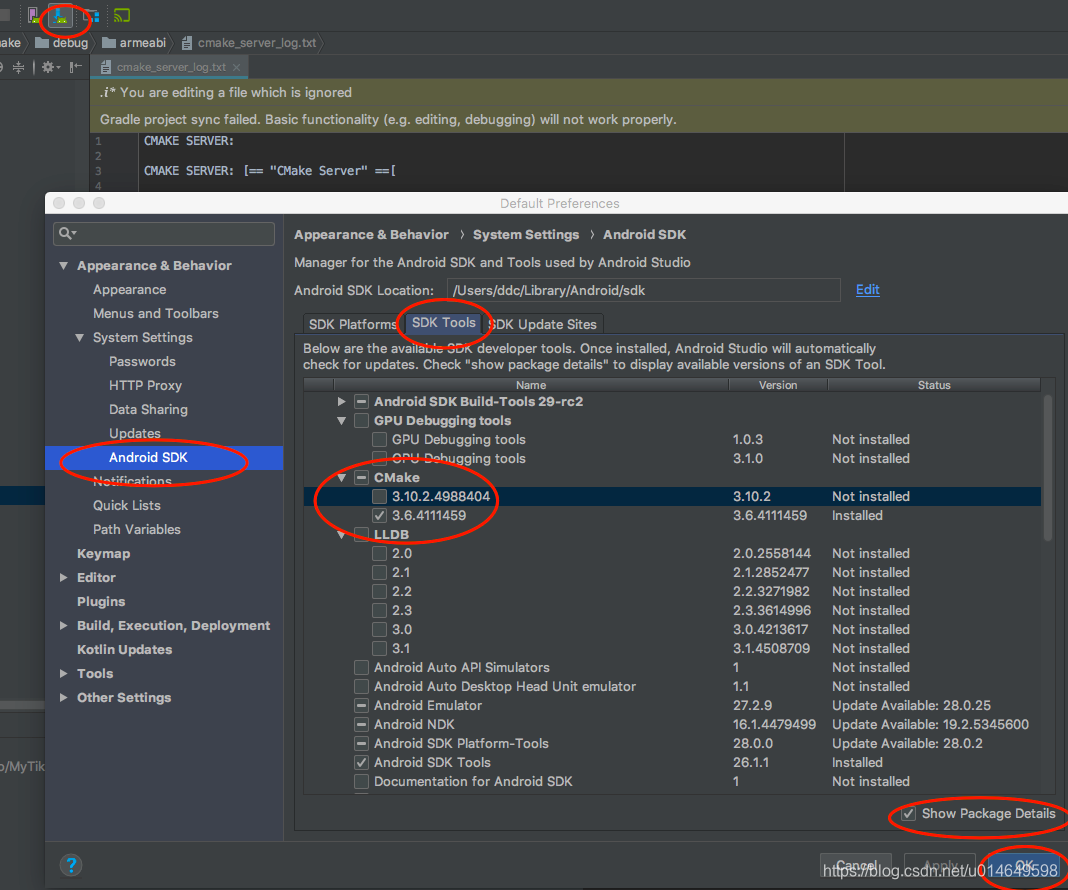The width and height of the screenshot is (1068, 890).
Task: Check GPU Debugging tools 3.1.0 checkbox
Action: pyautogui.click(x=379, y=458)
